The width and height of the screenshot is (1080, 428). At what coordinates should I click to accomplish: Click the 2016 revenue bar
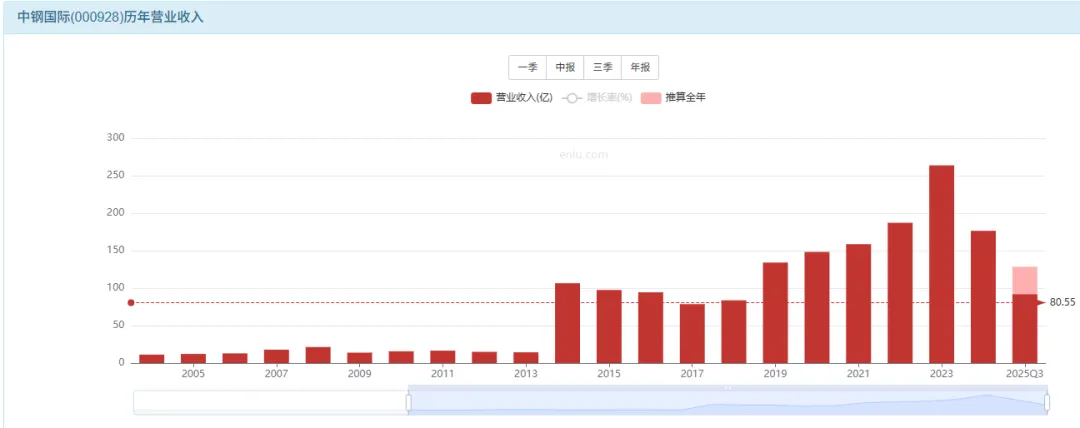651,327
